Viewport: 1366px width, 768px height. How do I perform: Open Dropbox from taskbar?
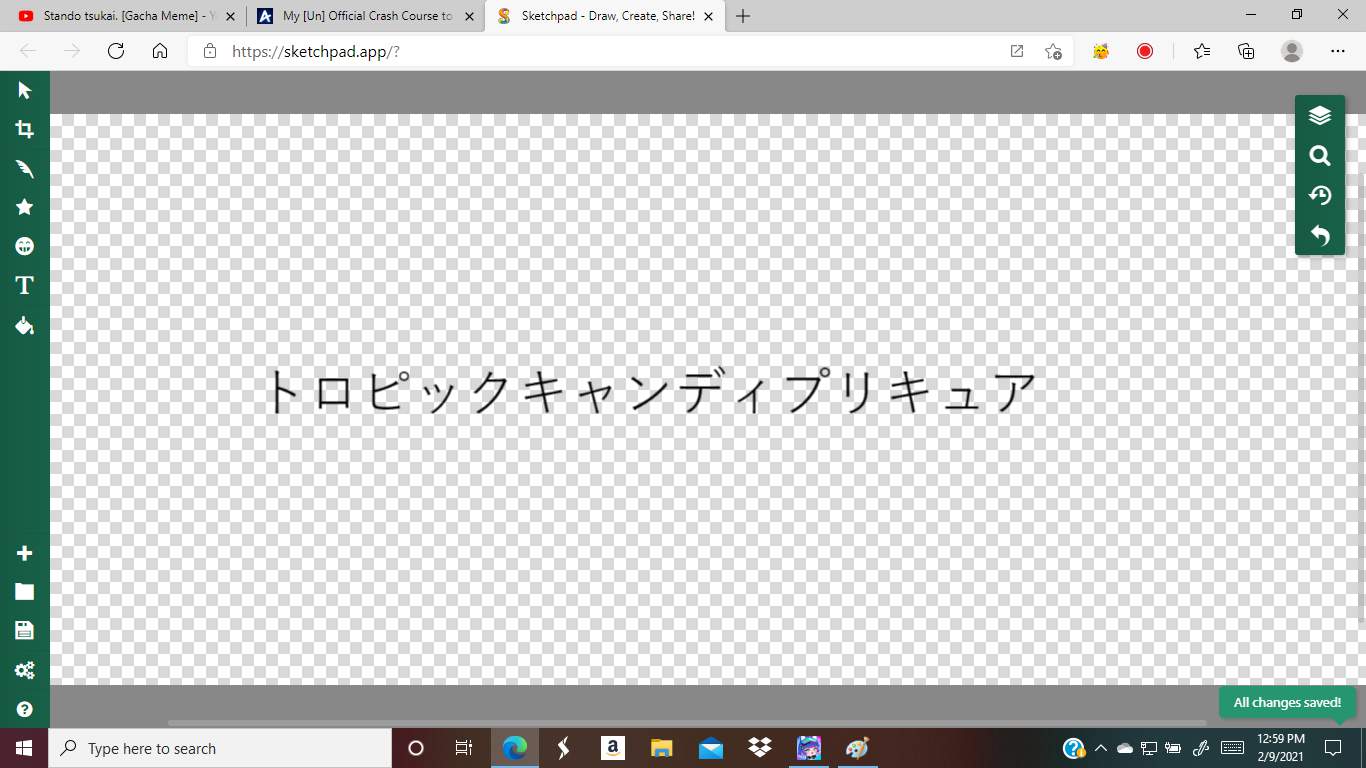click(x=760, y=748)
